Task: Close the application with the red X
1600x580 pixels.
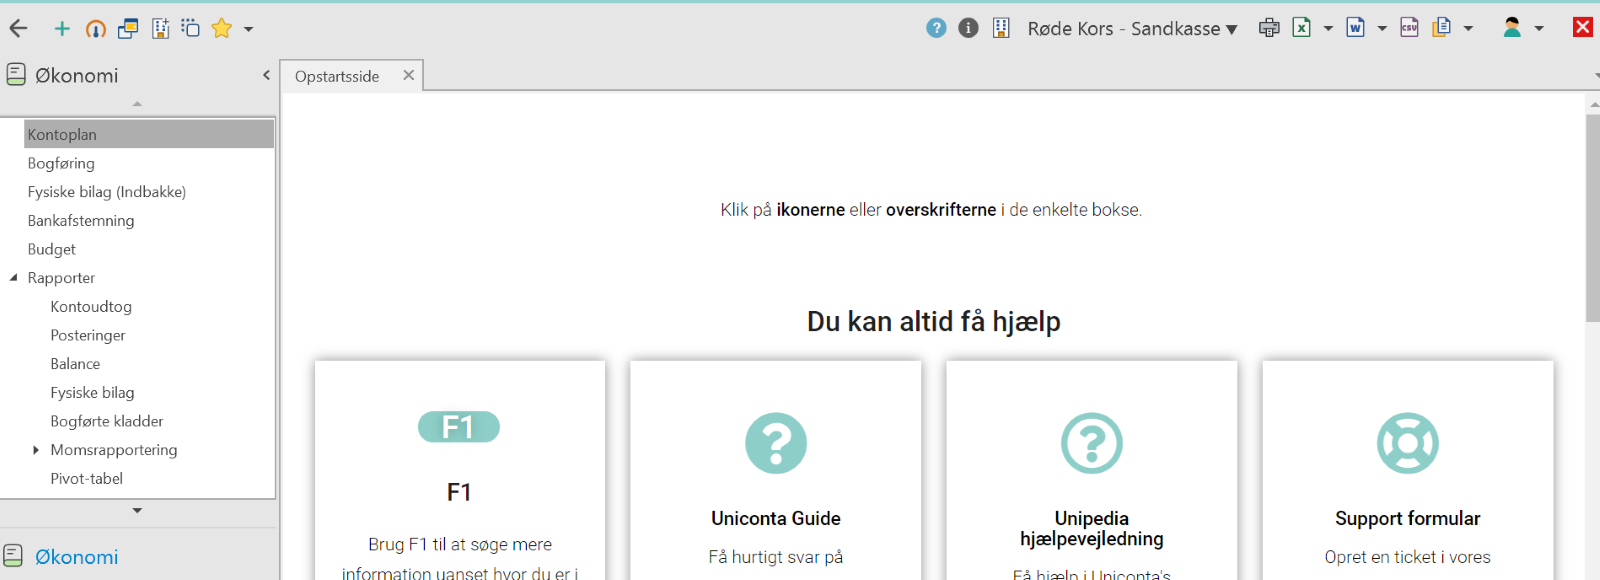Action: point(1583,28)
